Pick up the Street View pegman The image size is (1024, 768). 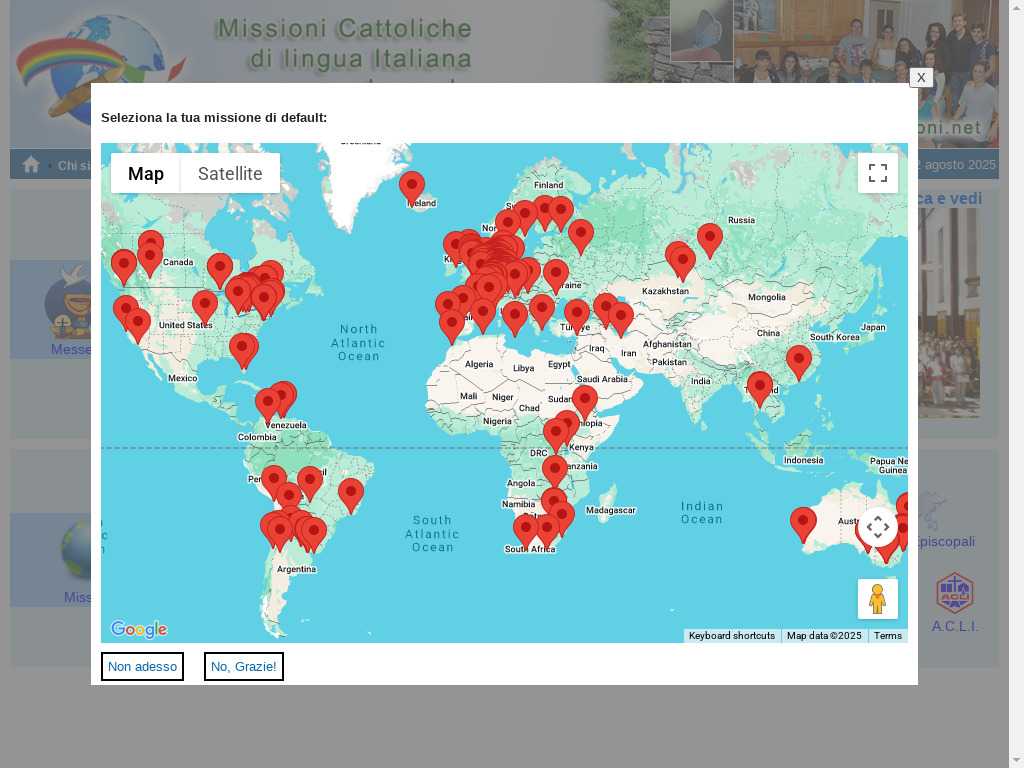877,598
